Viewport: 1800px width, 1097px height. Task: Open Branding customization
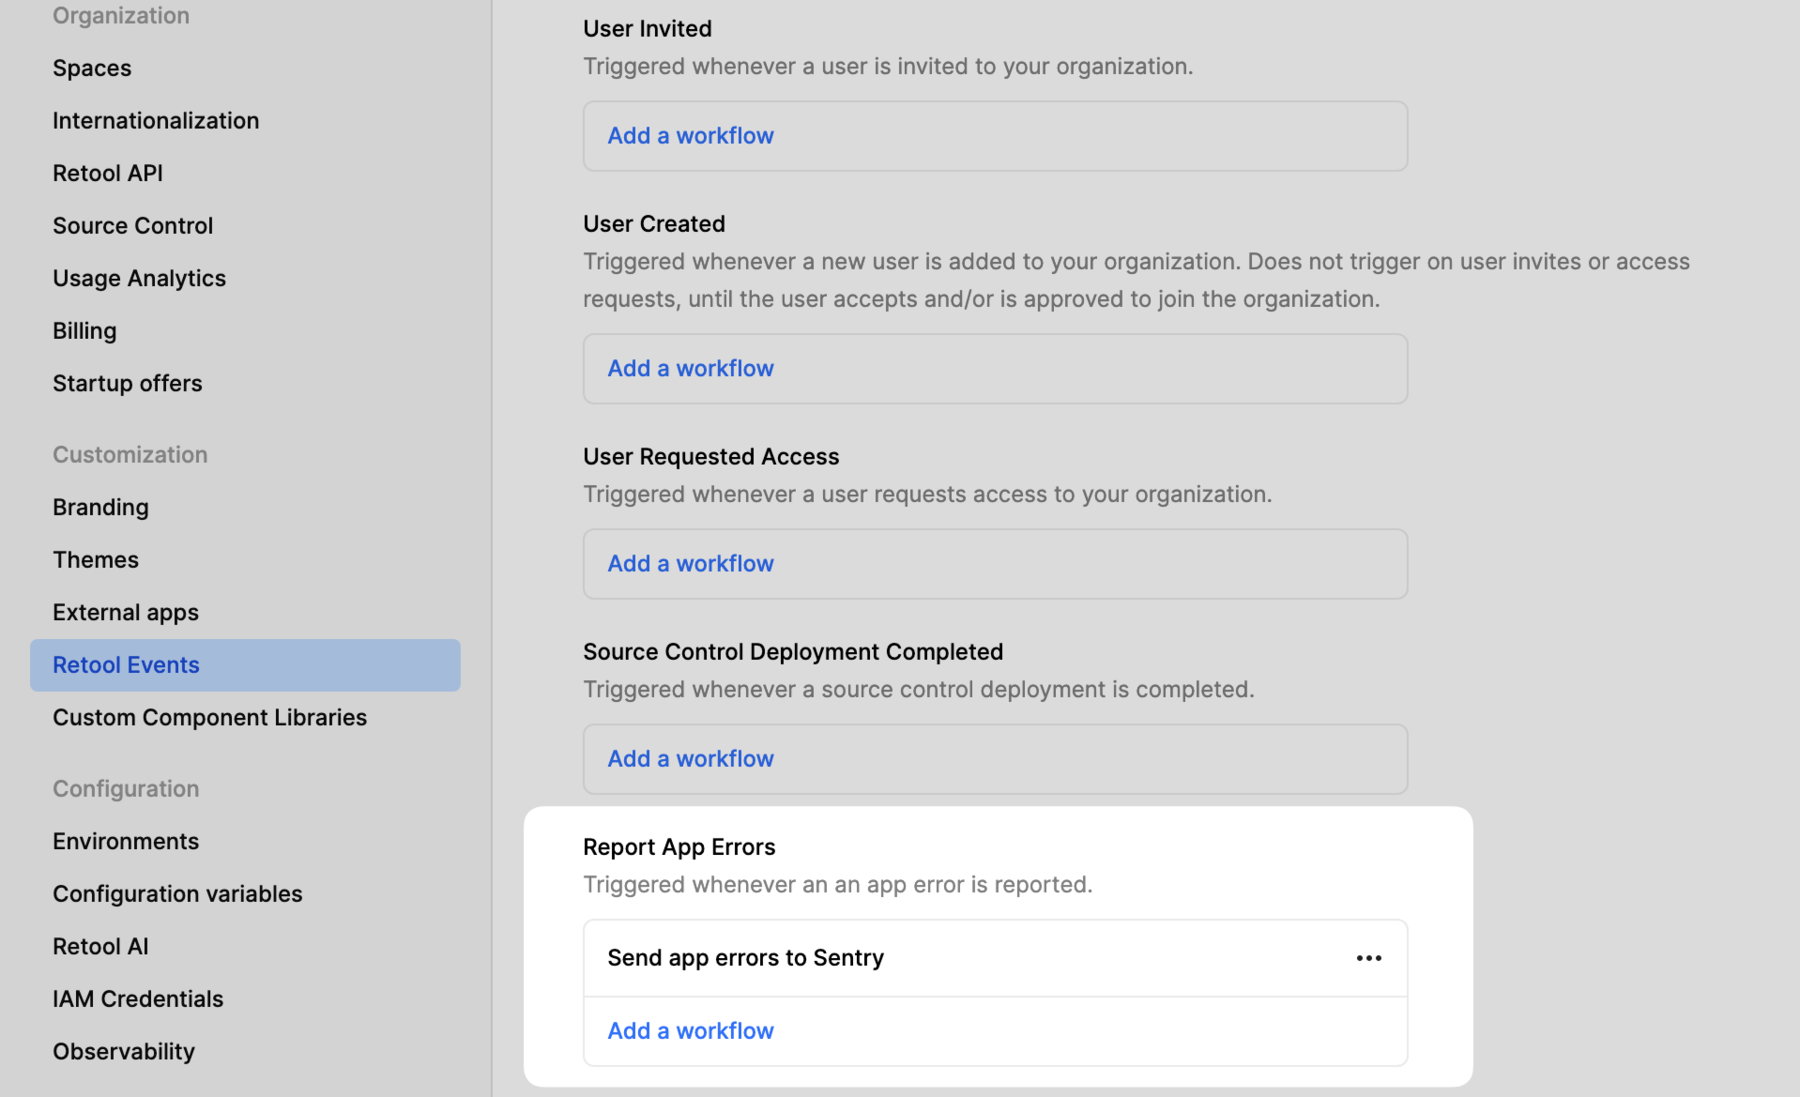point(101,507)
